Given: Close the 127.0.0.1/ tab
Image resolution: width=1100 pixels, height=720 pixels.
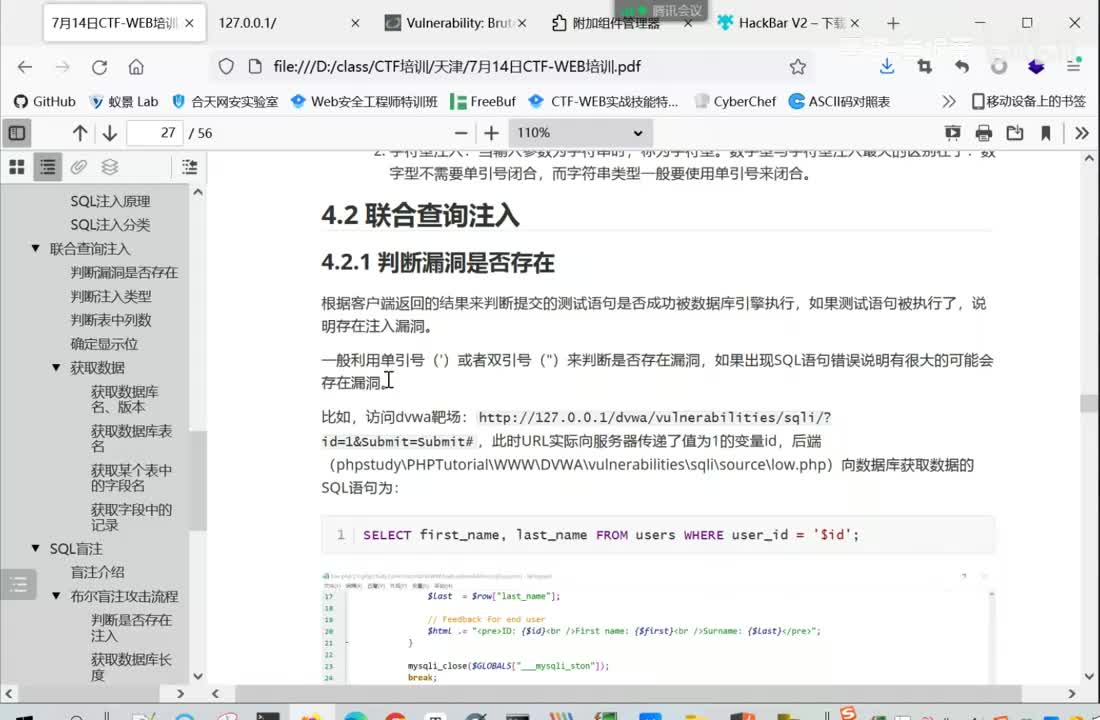Looking at the screenshot, I should (355, 23).
